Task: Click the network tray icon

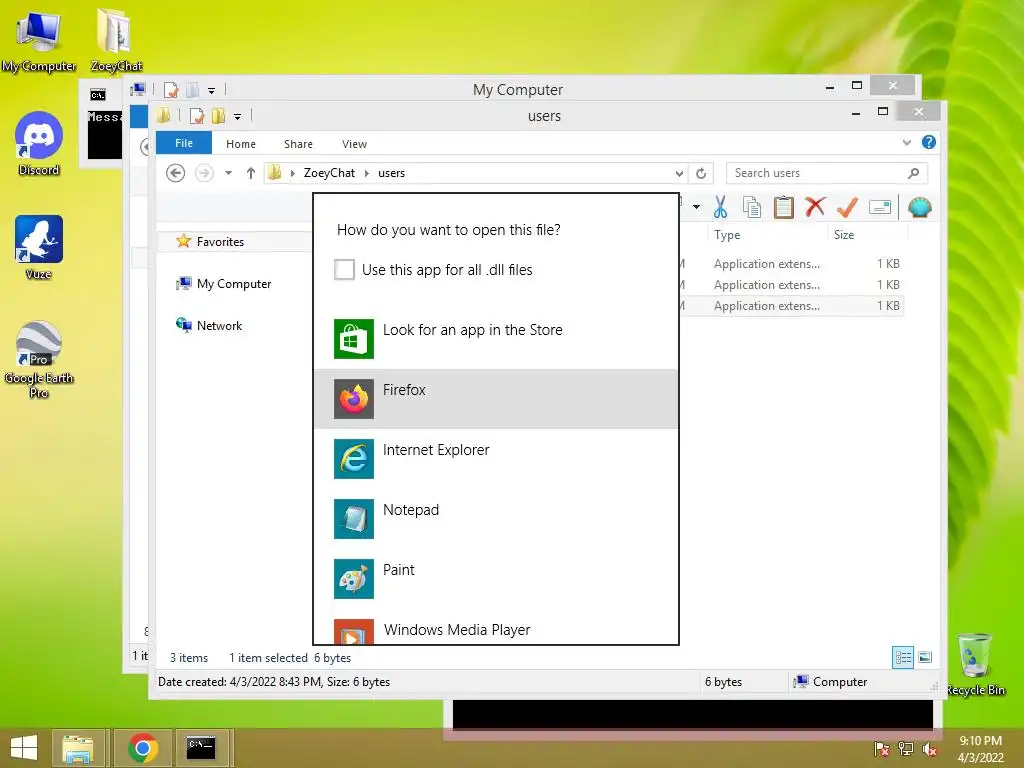Action: (906, 749)
